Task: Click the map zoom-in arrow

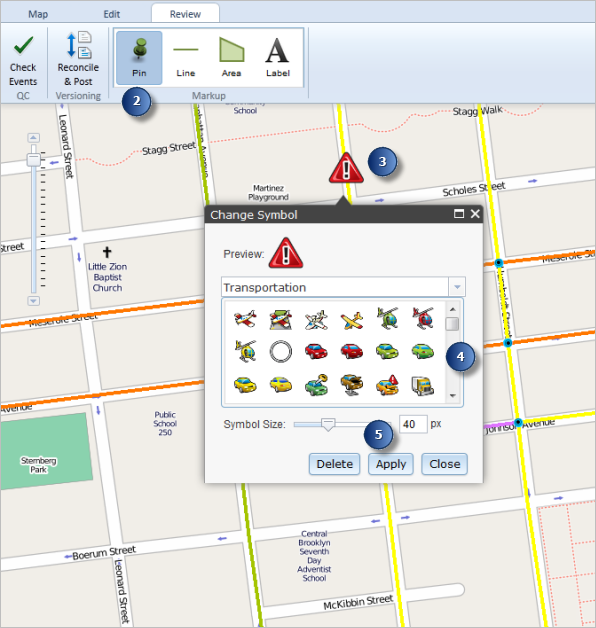Action: click(x=33, y=138)
